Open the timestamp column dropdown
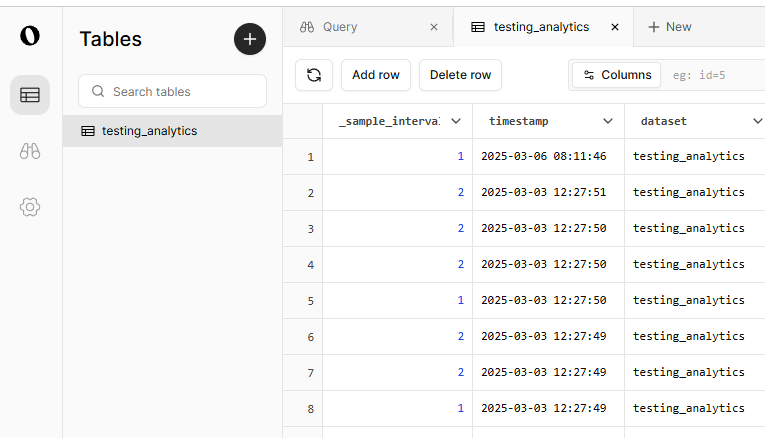The image size is (765, 438). [x=608, y=121]
